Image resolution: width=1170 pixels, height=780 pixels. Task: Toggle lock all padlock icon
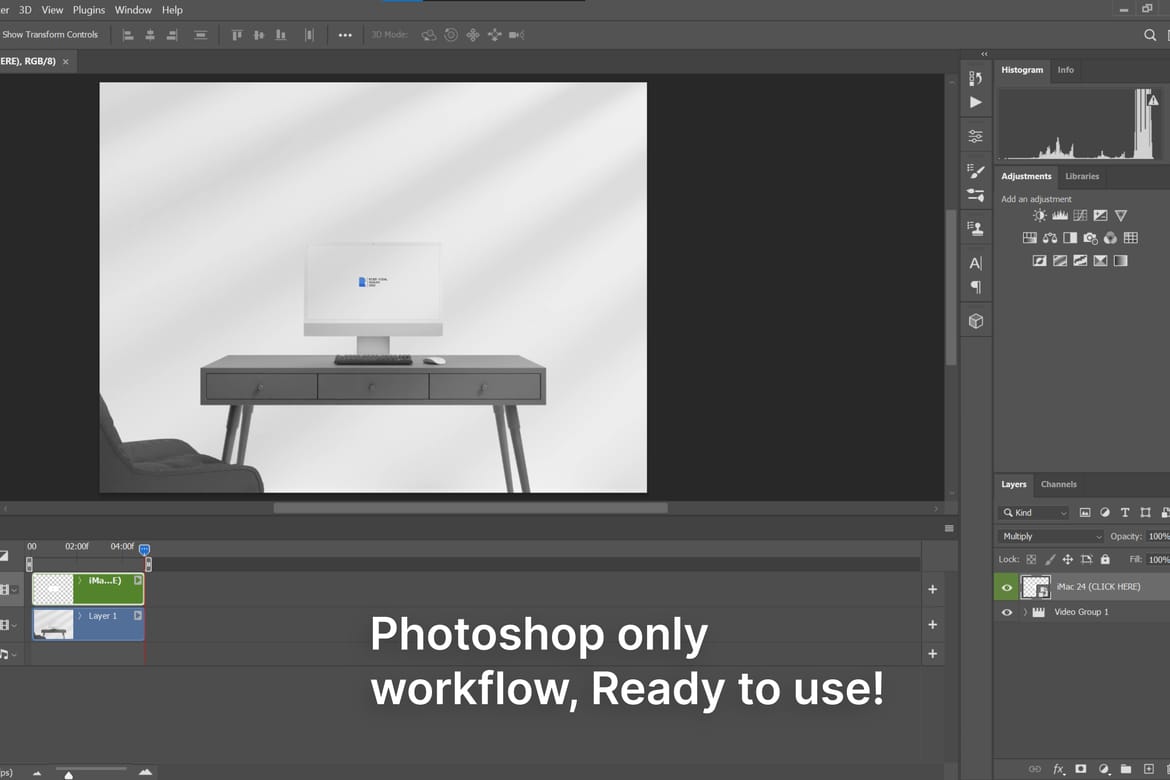click(1105, 559)
